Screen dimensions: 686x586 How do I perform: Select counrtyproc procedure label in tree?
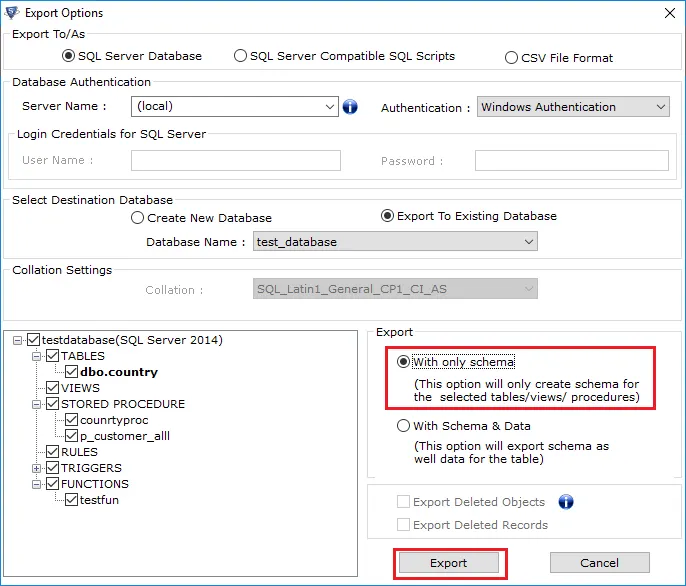pyautogui.click(x=114, y=420)
